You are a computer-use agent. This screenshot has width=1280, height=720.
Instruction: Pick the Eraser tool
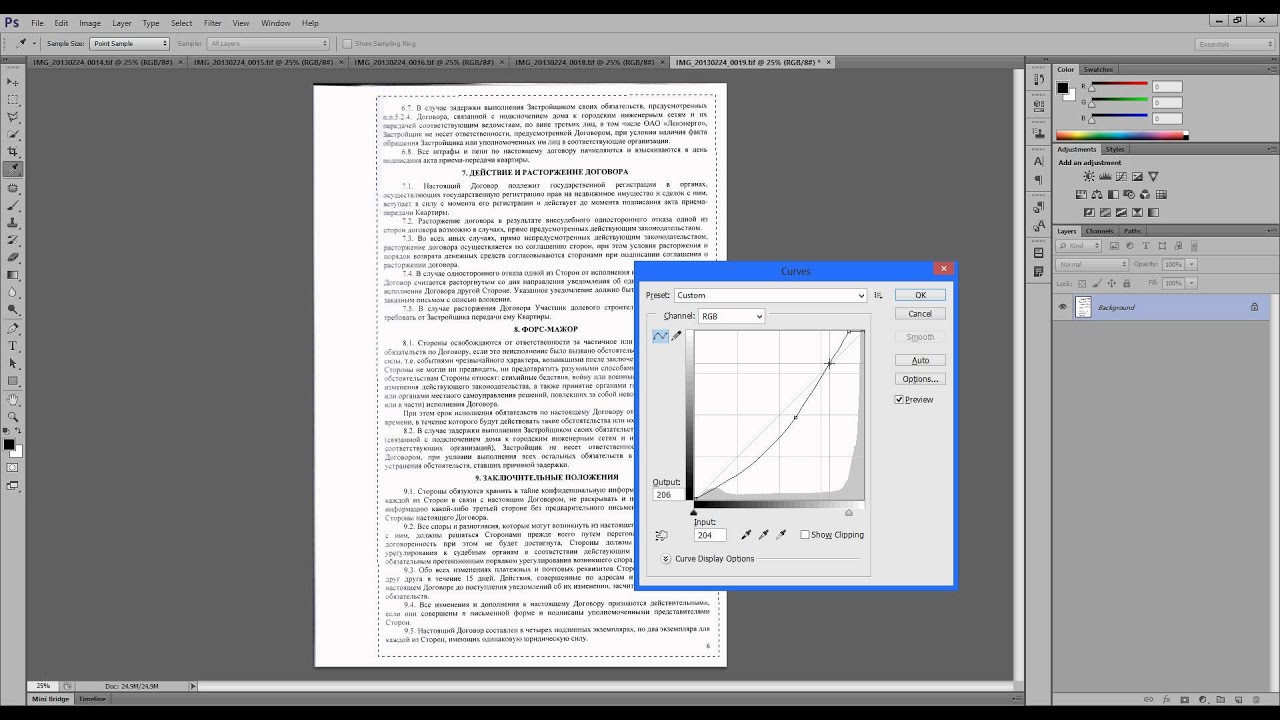13,257
